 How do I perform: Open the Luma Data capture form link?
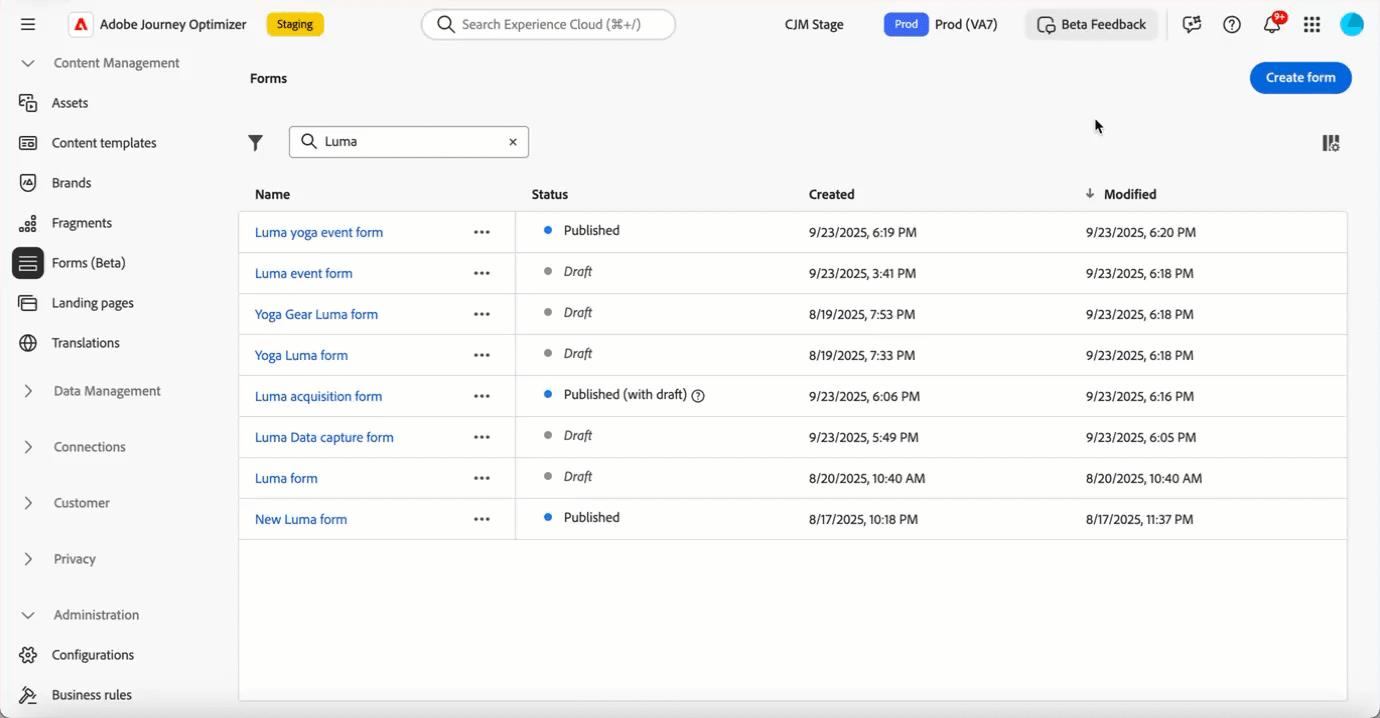324,437
